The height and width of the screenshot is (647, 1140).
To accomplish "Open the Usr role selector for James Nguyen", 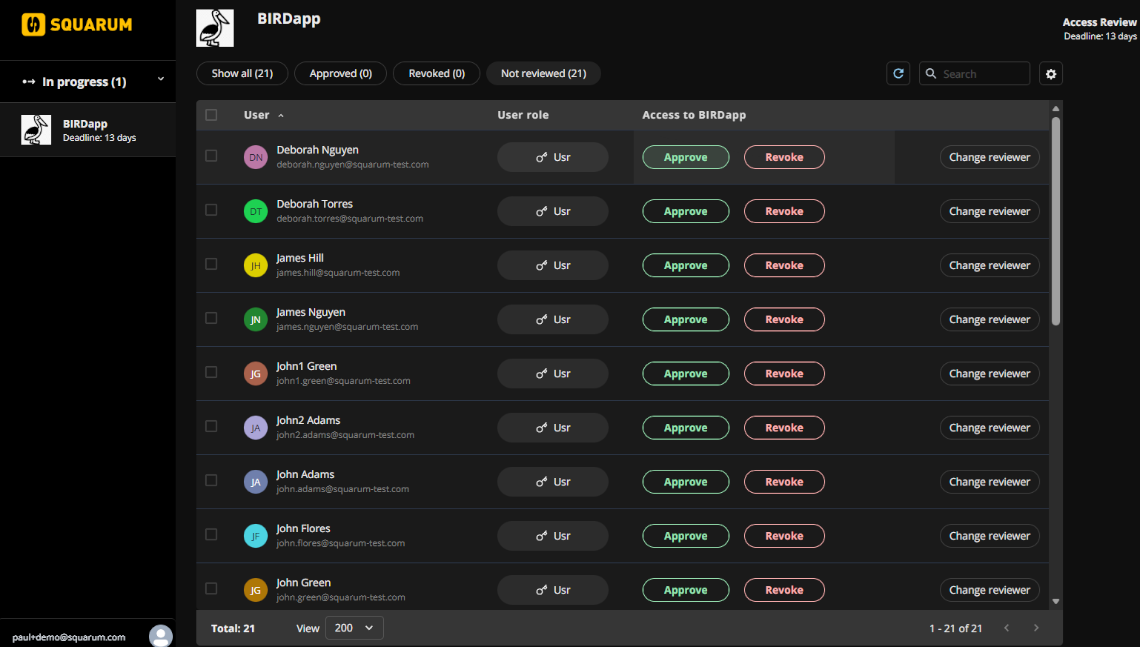I will click(553, 320).
